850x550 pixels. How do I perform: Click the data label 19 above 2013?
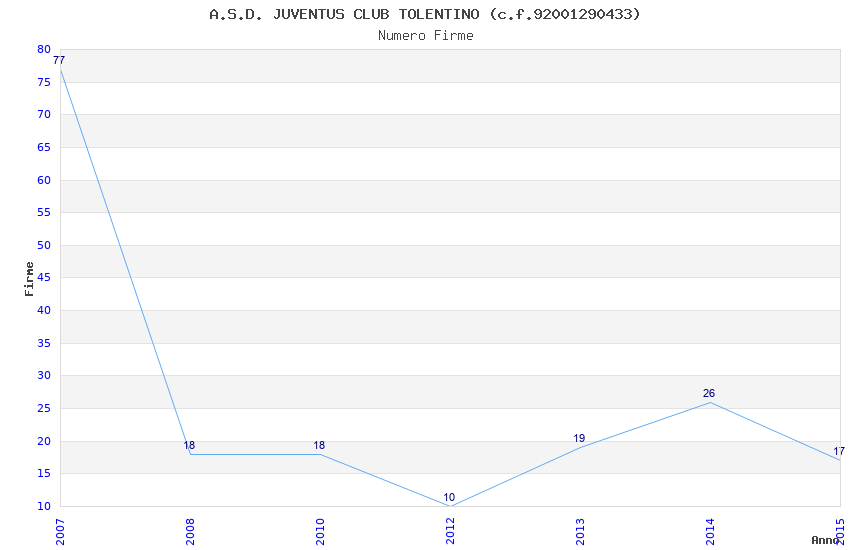tap(579, 438)
